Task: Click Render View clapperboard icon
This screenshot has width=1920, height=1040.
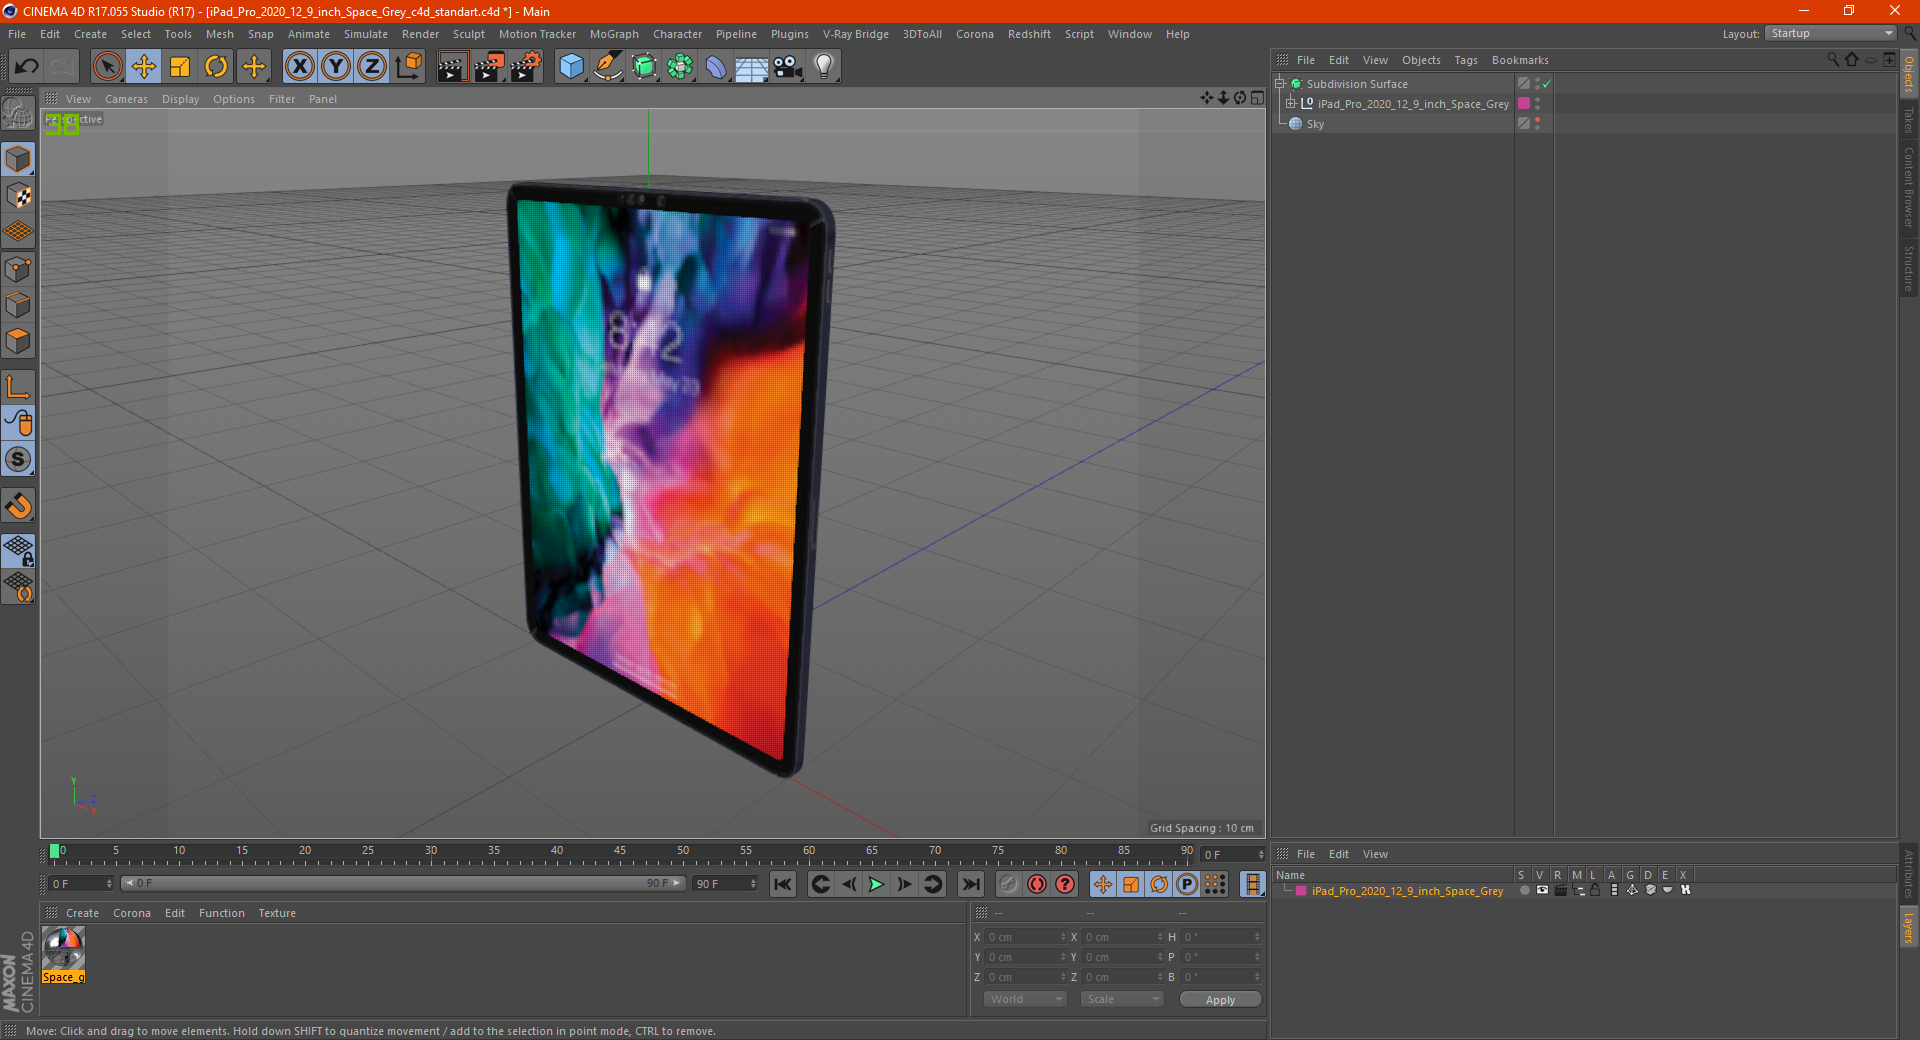Action: [x=452, y=67]
